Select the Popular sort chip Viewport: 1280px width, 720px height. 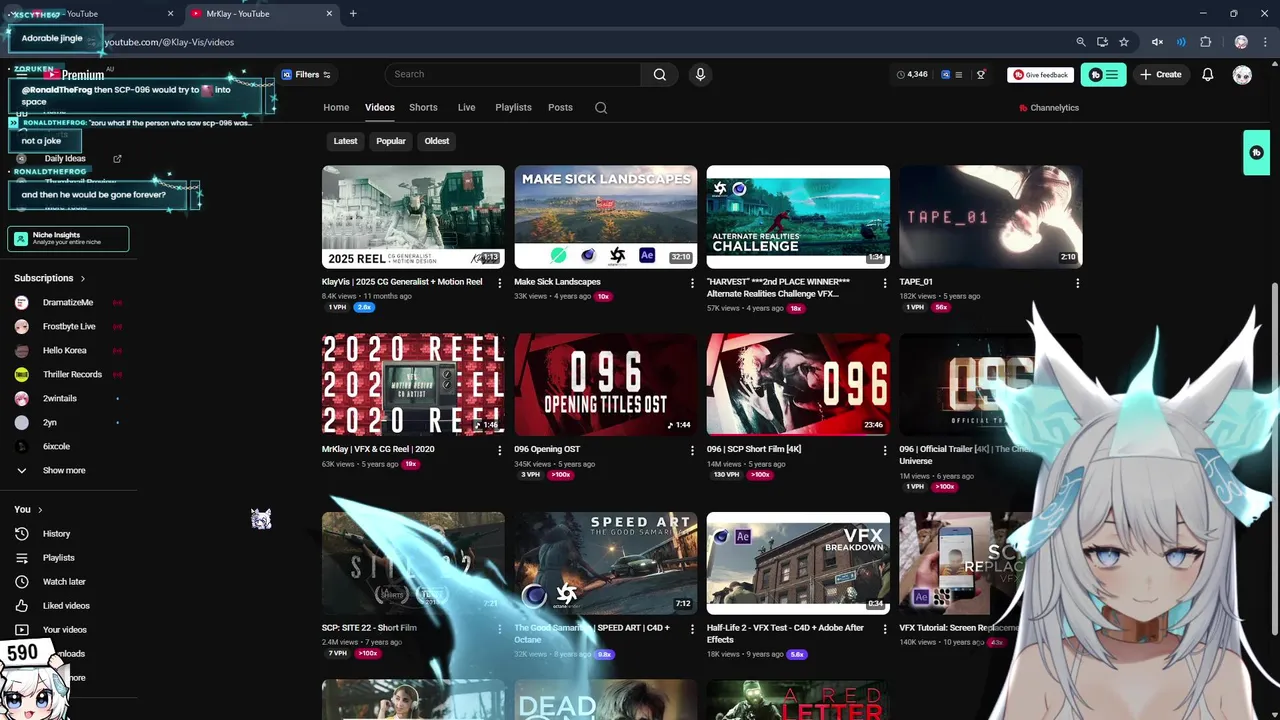tap(391, 141)
